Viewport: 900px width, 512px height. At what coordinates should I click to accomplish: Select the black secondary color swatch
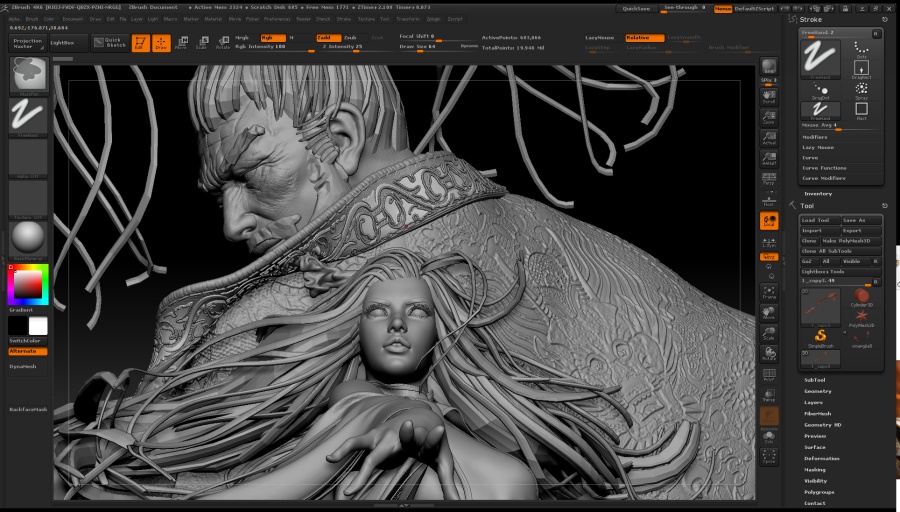17,325
